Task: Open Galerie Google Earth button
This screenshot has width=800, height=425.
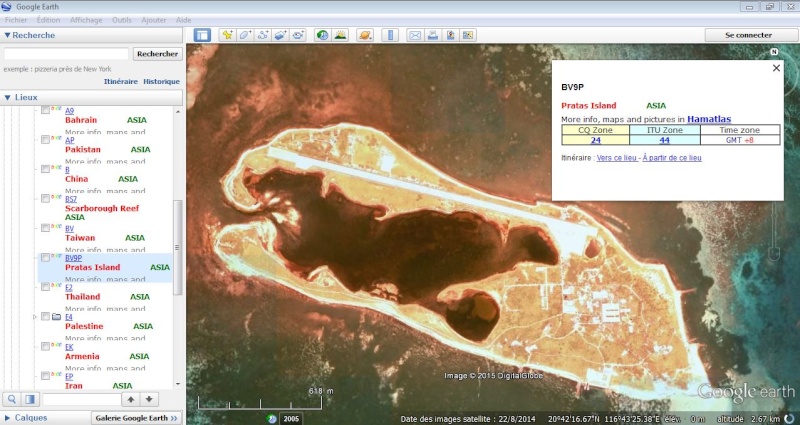Action: coord(137,418)
